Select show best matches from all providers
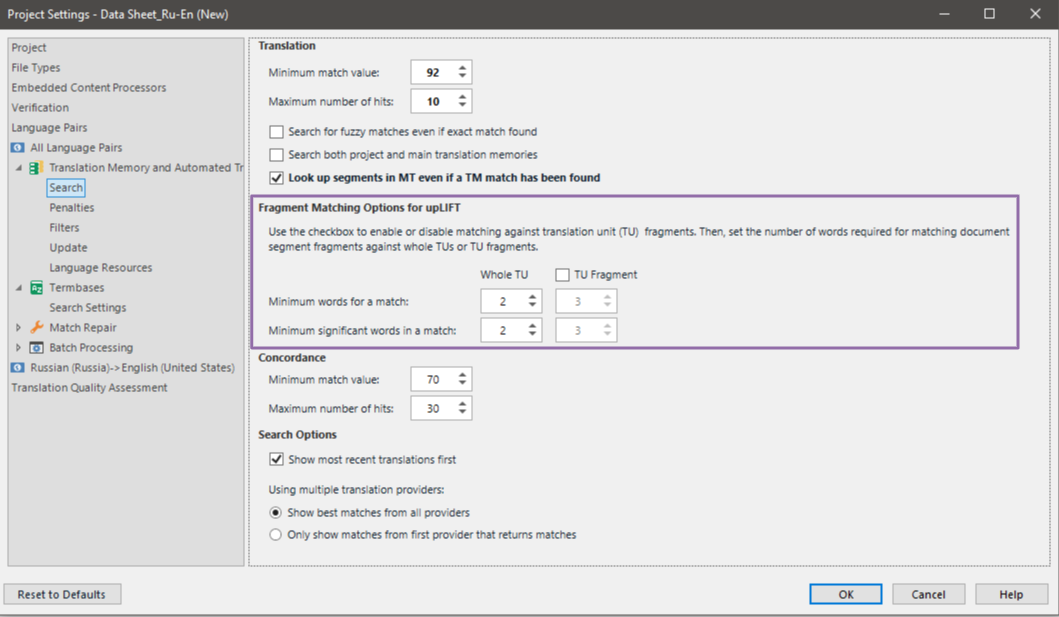Screen dimensions: 1059x617 (276, 512)
